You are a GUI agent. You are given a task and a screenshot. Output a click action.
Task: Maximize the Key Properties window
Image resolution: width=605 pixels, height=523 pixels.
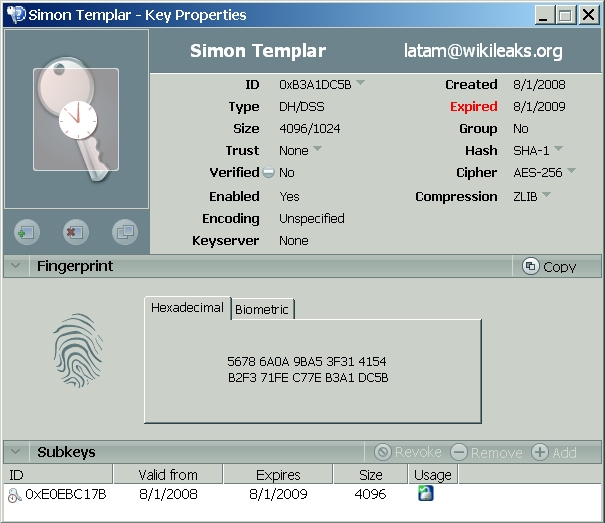(x=566, y=15)
